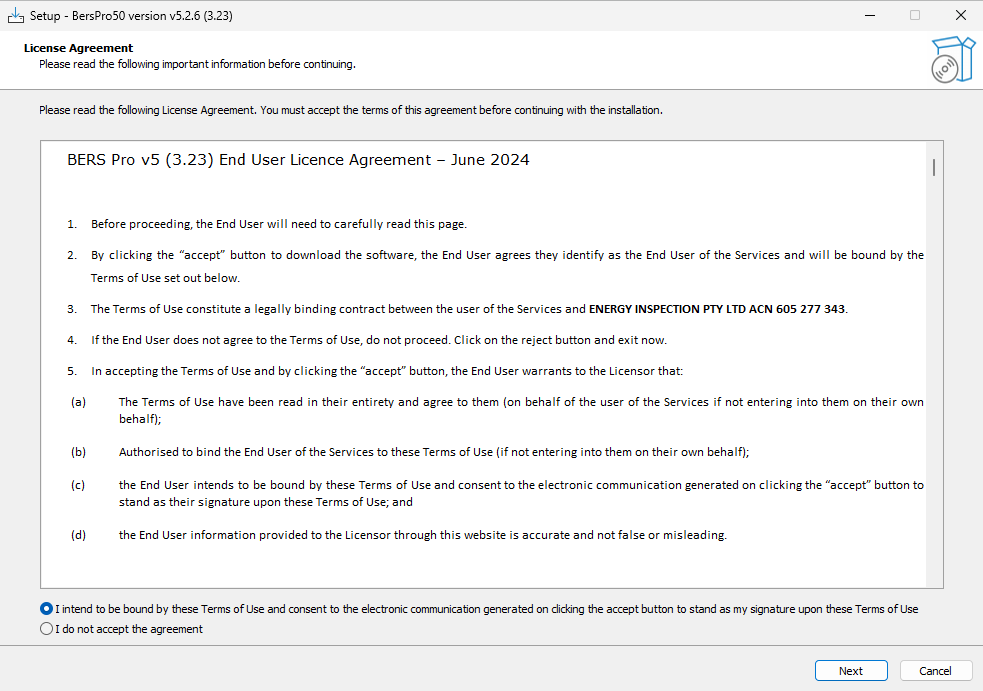Image resolution: width=983 pixels, height=691 pixels.
Task: Click 'Please read the following important information' subtitle
Action: pyautogui.click(x=197, y=64)
